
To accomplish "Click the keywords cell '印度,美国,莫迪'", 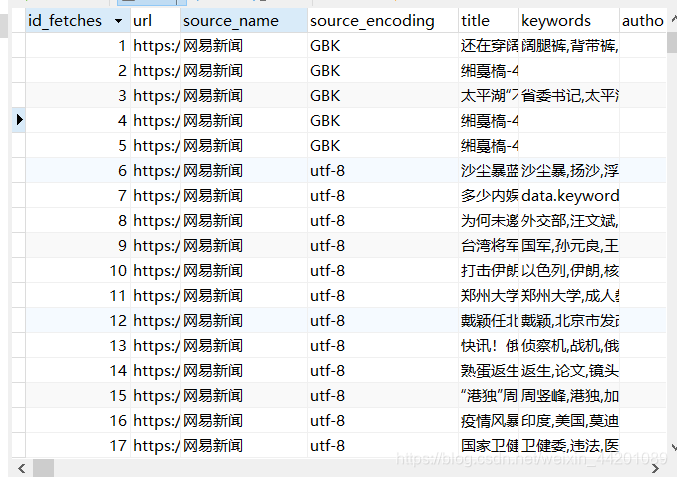I will coord(569,420).
